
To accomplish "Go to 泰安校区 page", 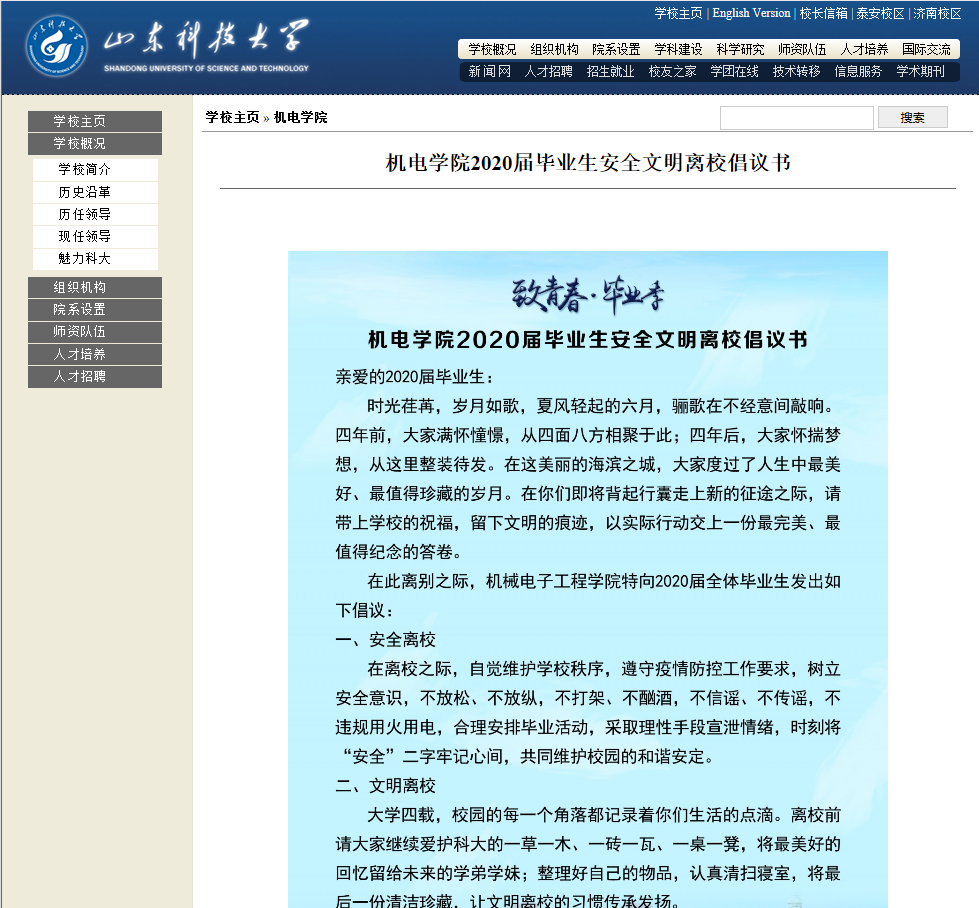I will click(x=880, y=13).
